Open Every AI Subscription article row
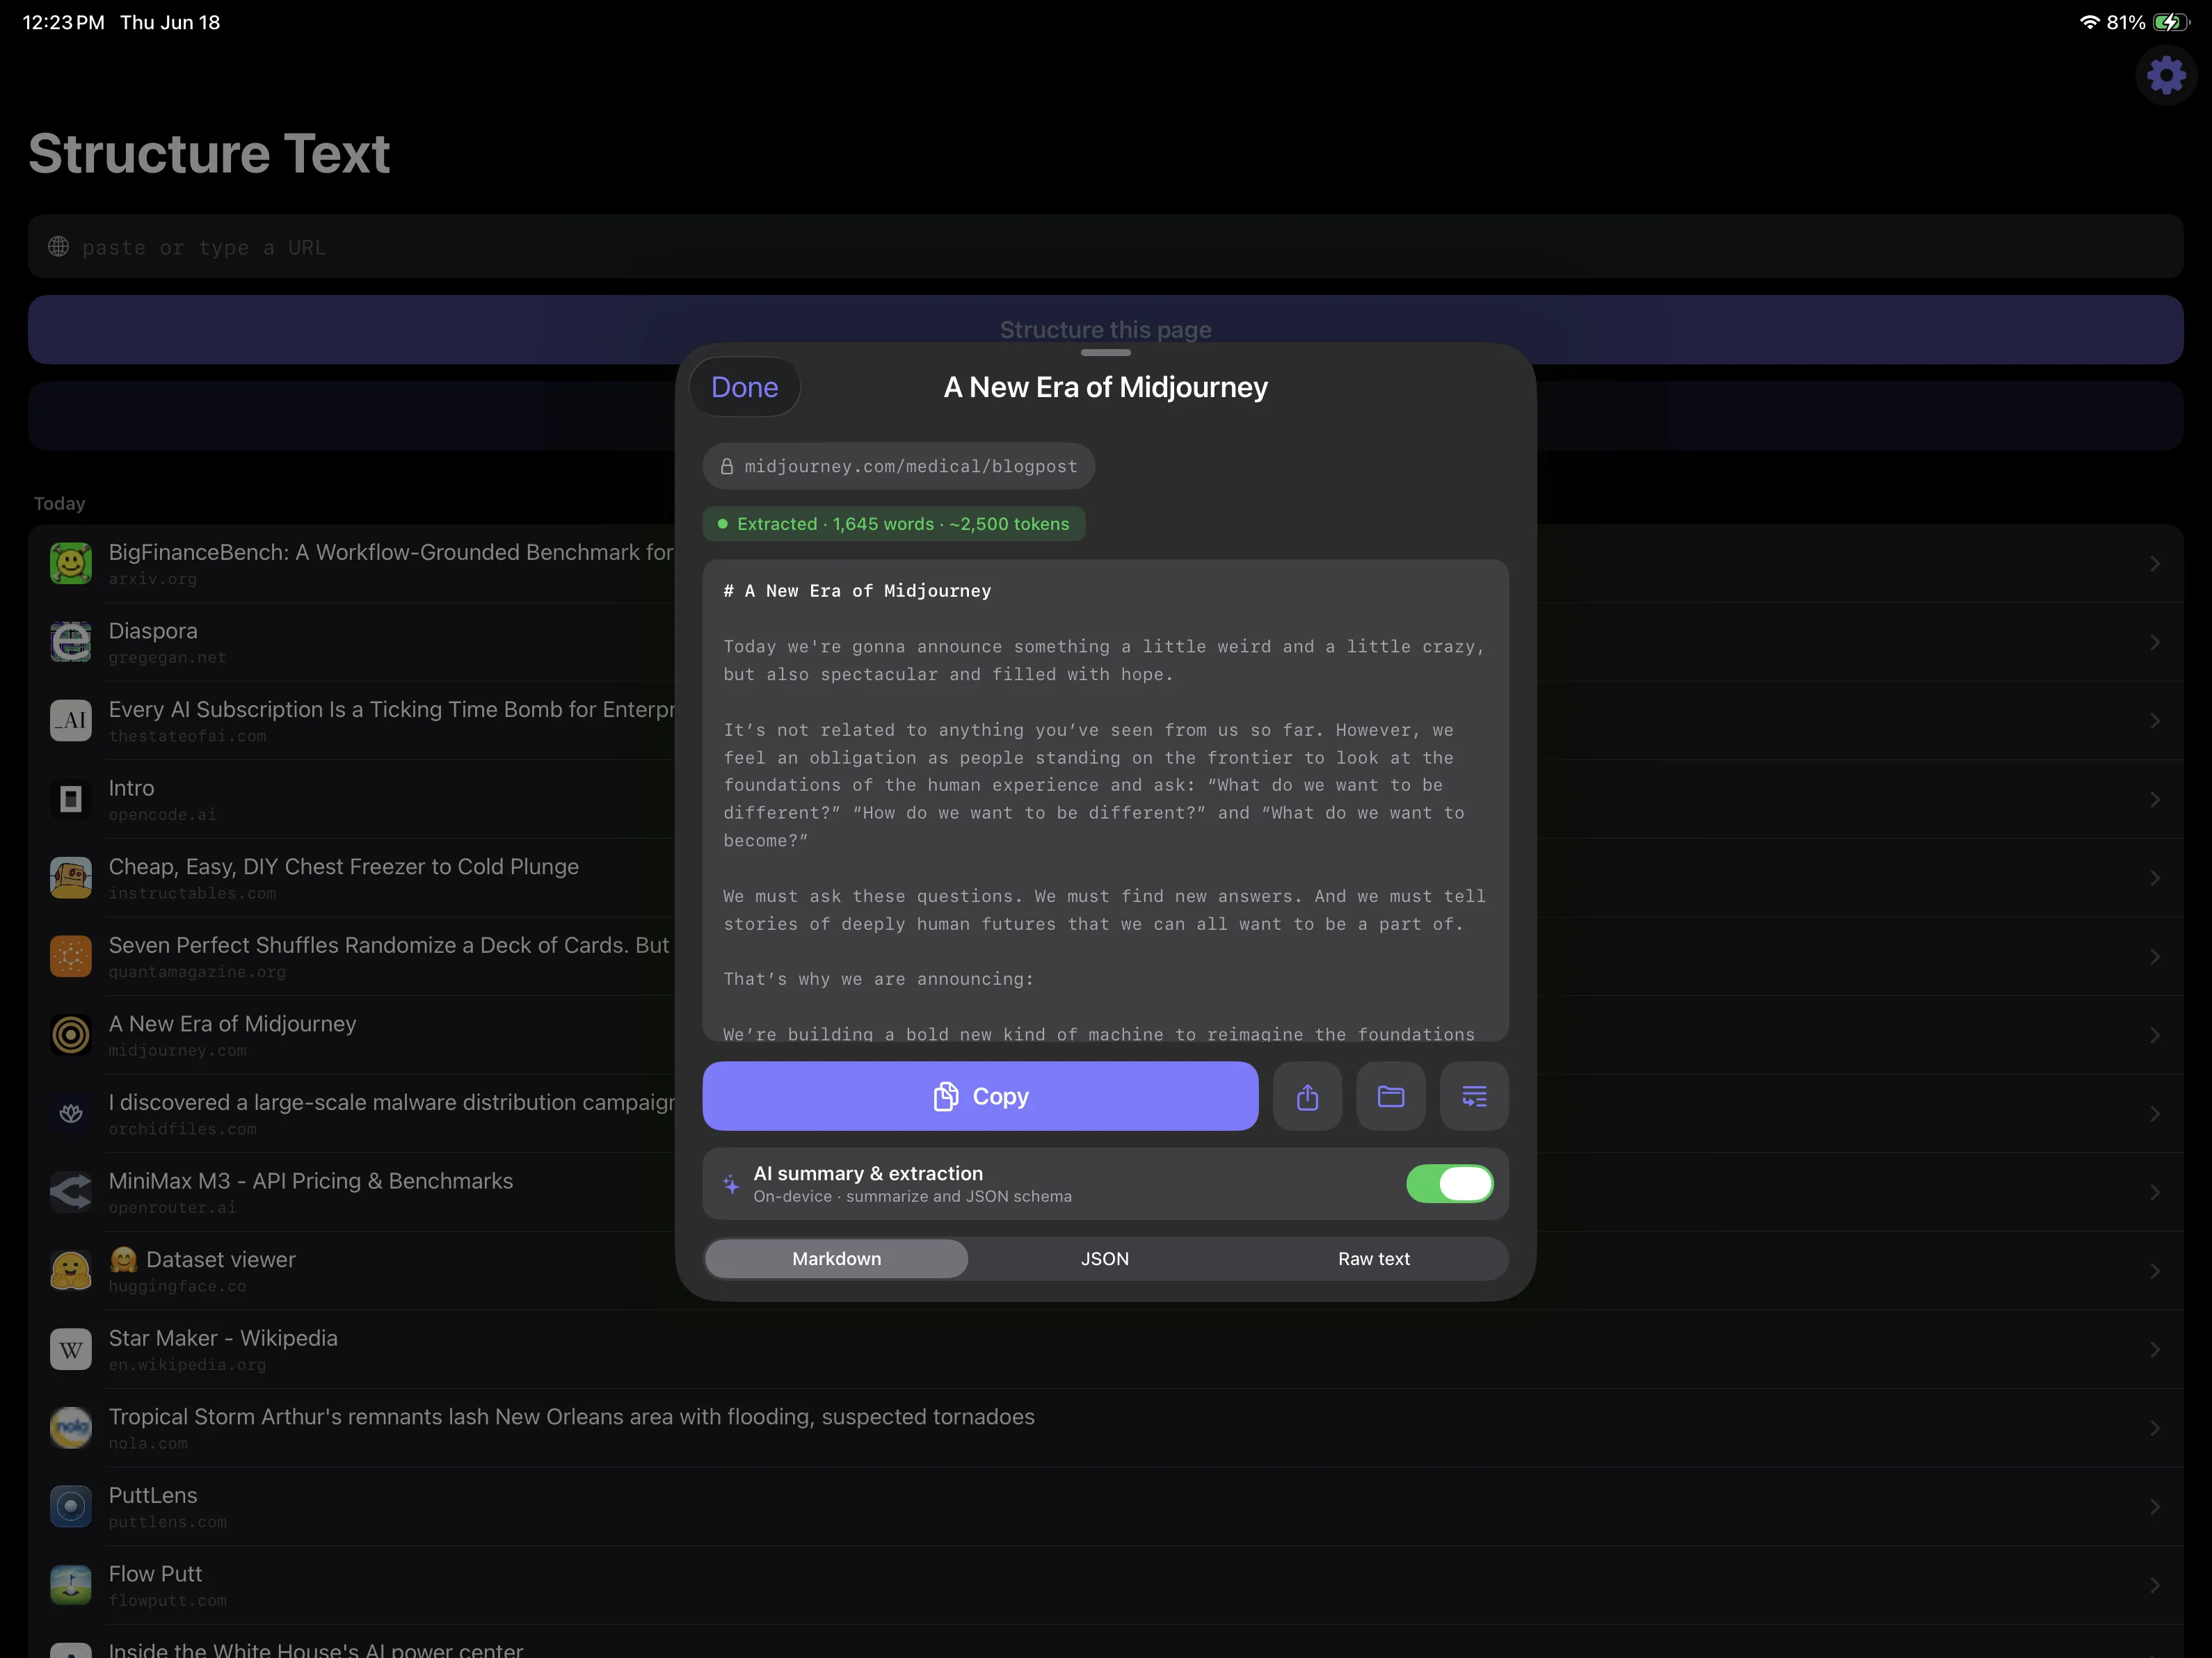Image resolution: width=2212 pixels, height=1658 pixels. (x=1106, y=721)
